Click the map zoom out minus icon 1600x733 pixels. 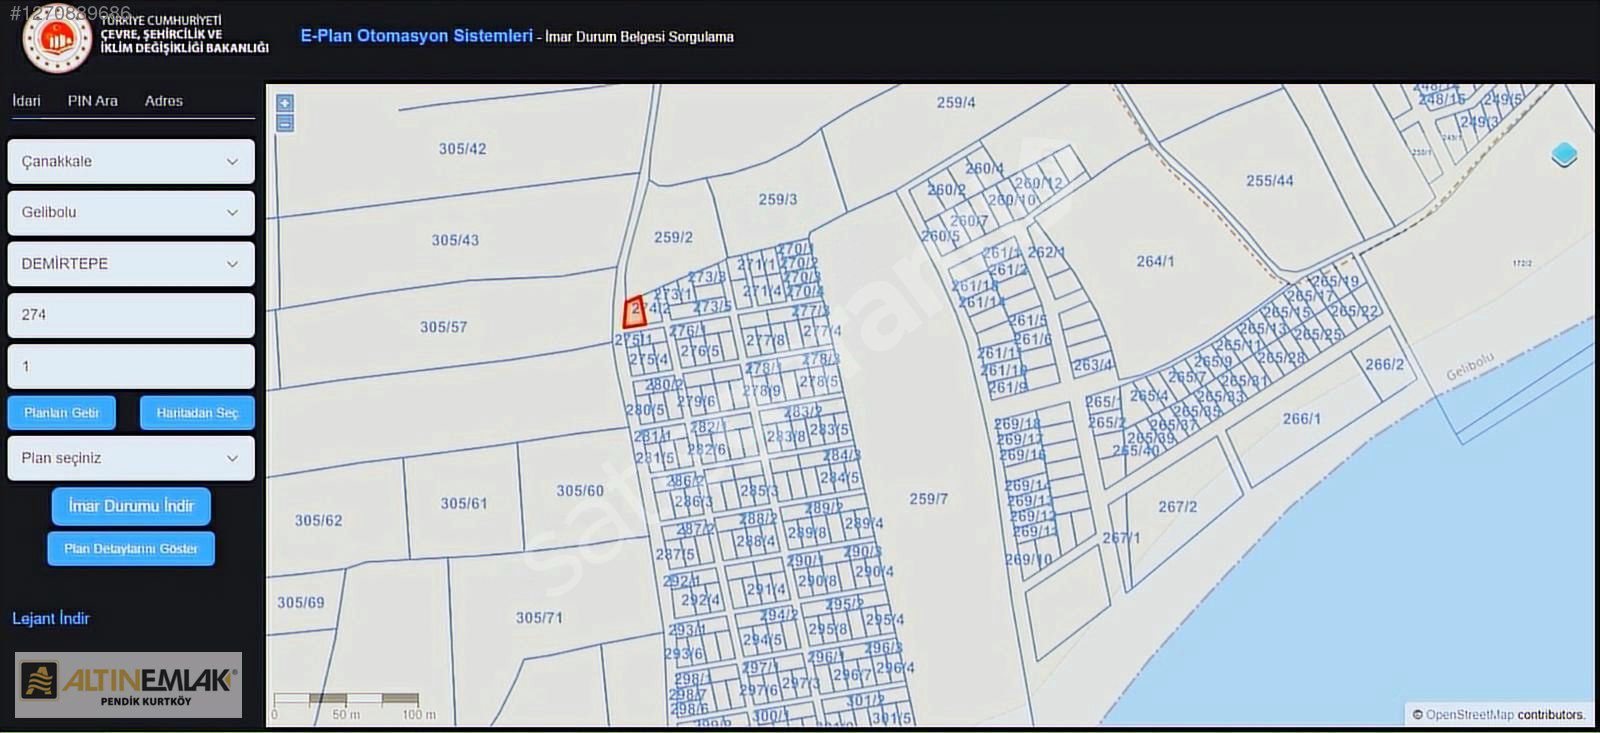[285, 123]
